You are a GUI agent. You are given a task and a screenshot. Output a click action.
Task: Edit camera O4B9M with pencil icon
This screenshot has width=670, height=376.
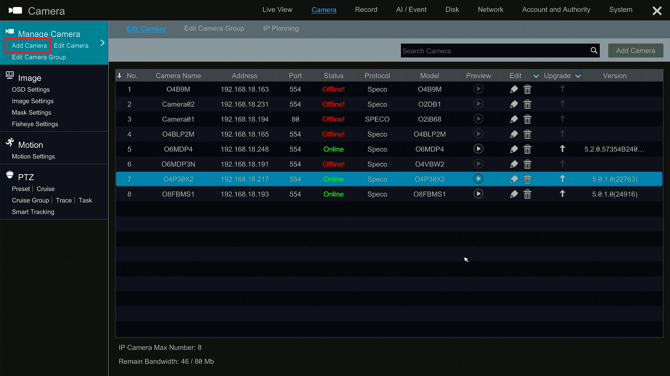click(514, 89)
